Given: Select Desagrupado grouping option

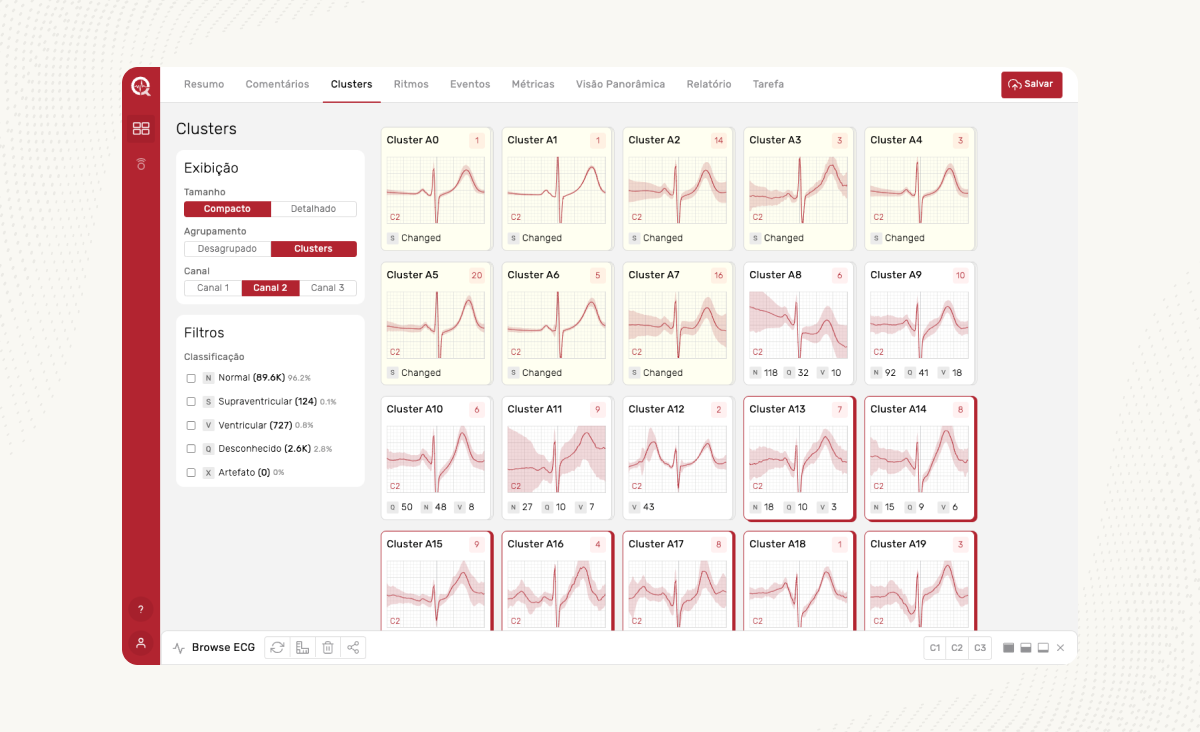Looking at the screenshot, I should 227,249.
